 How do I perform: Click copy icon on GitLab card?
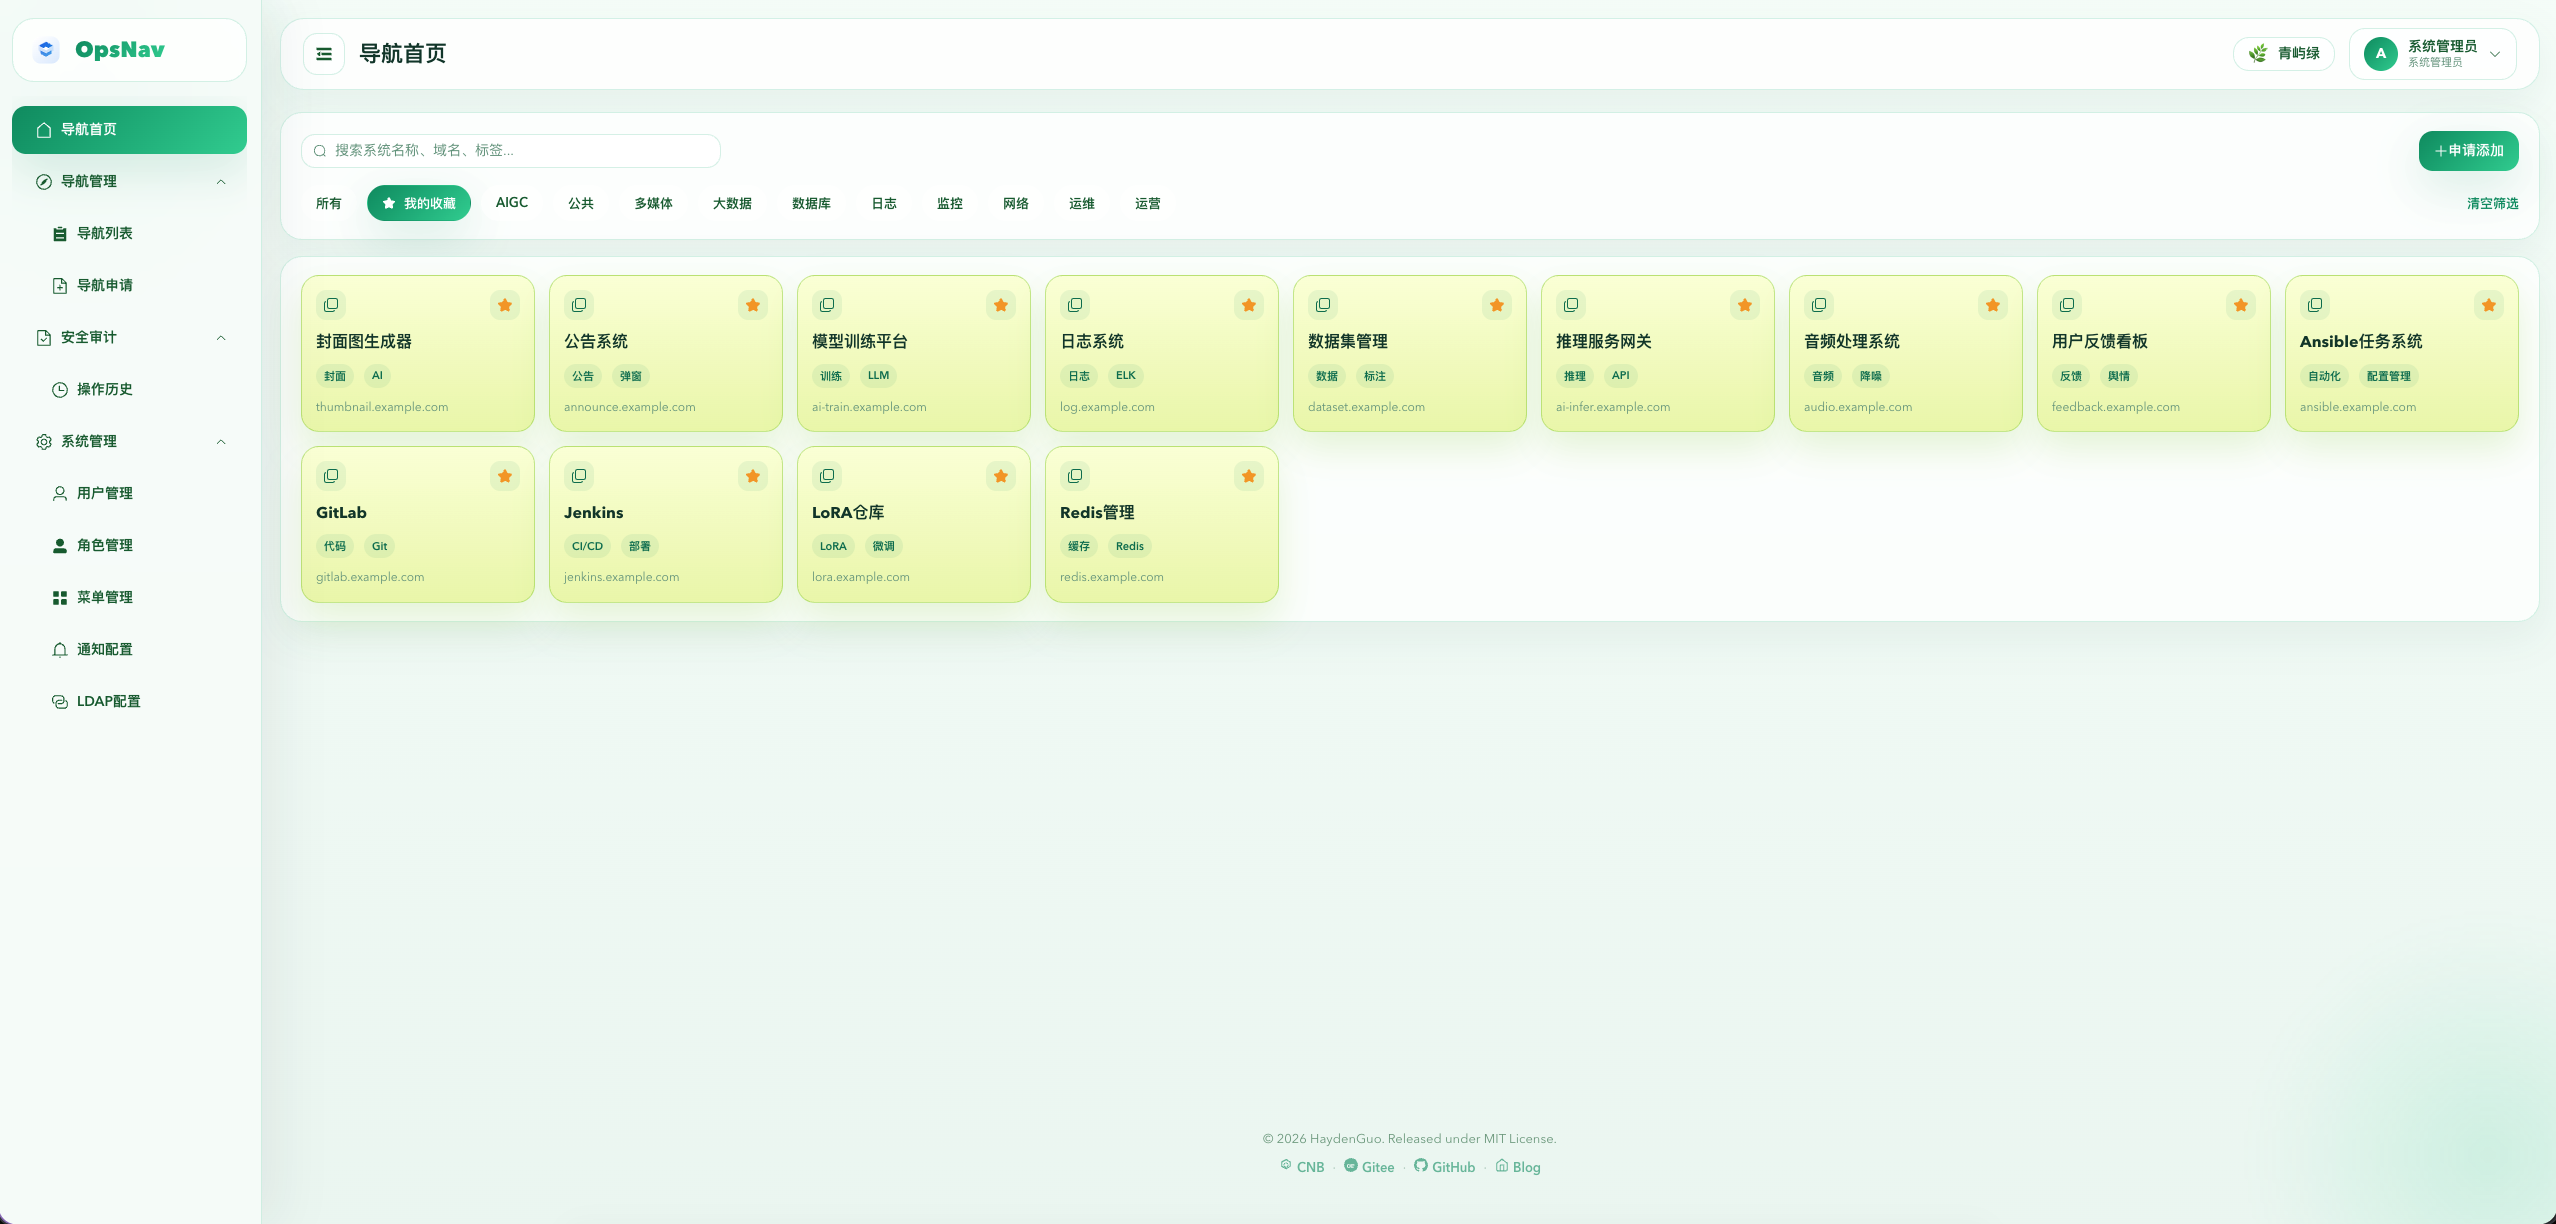[331, 476]
